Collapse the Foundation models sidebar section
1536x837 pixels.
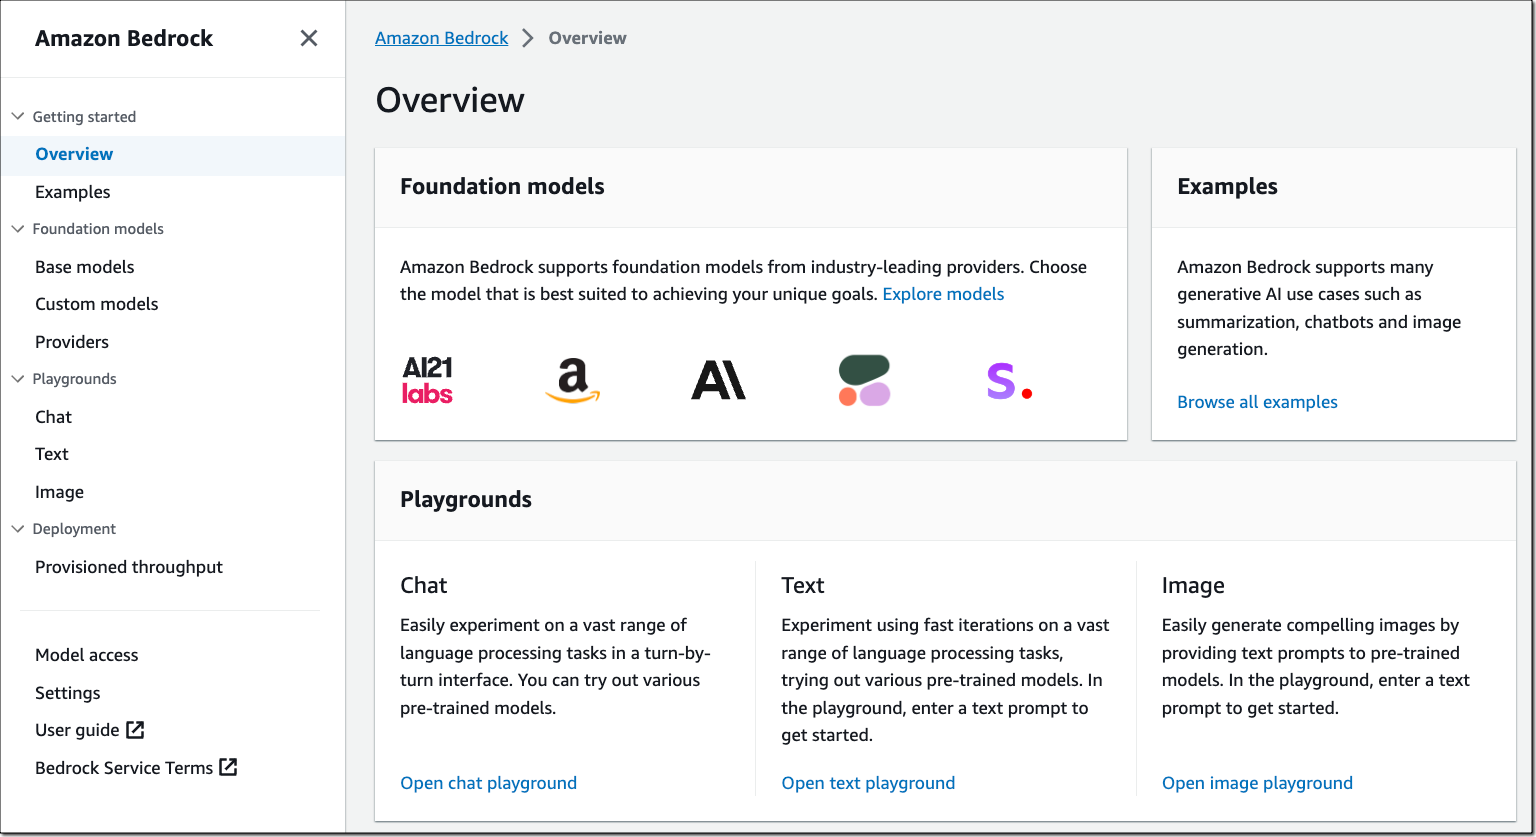coord(18,229)
